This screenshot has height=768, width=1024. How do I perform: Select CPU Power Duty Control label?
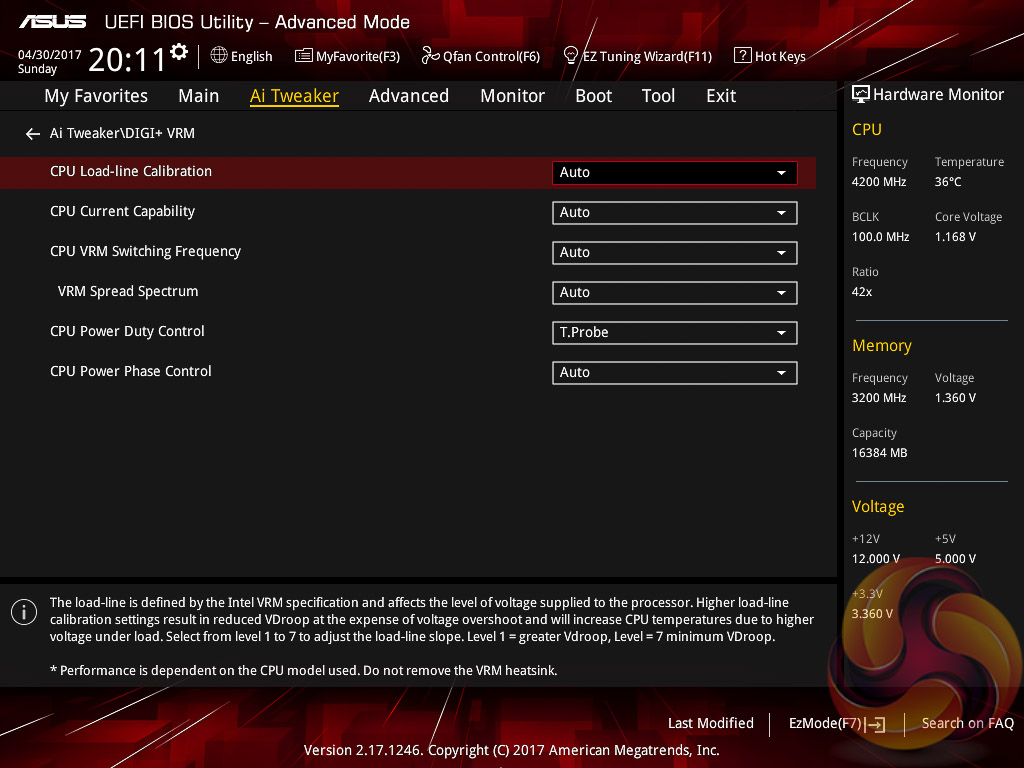tap(127, 331)
